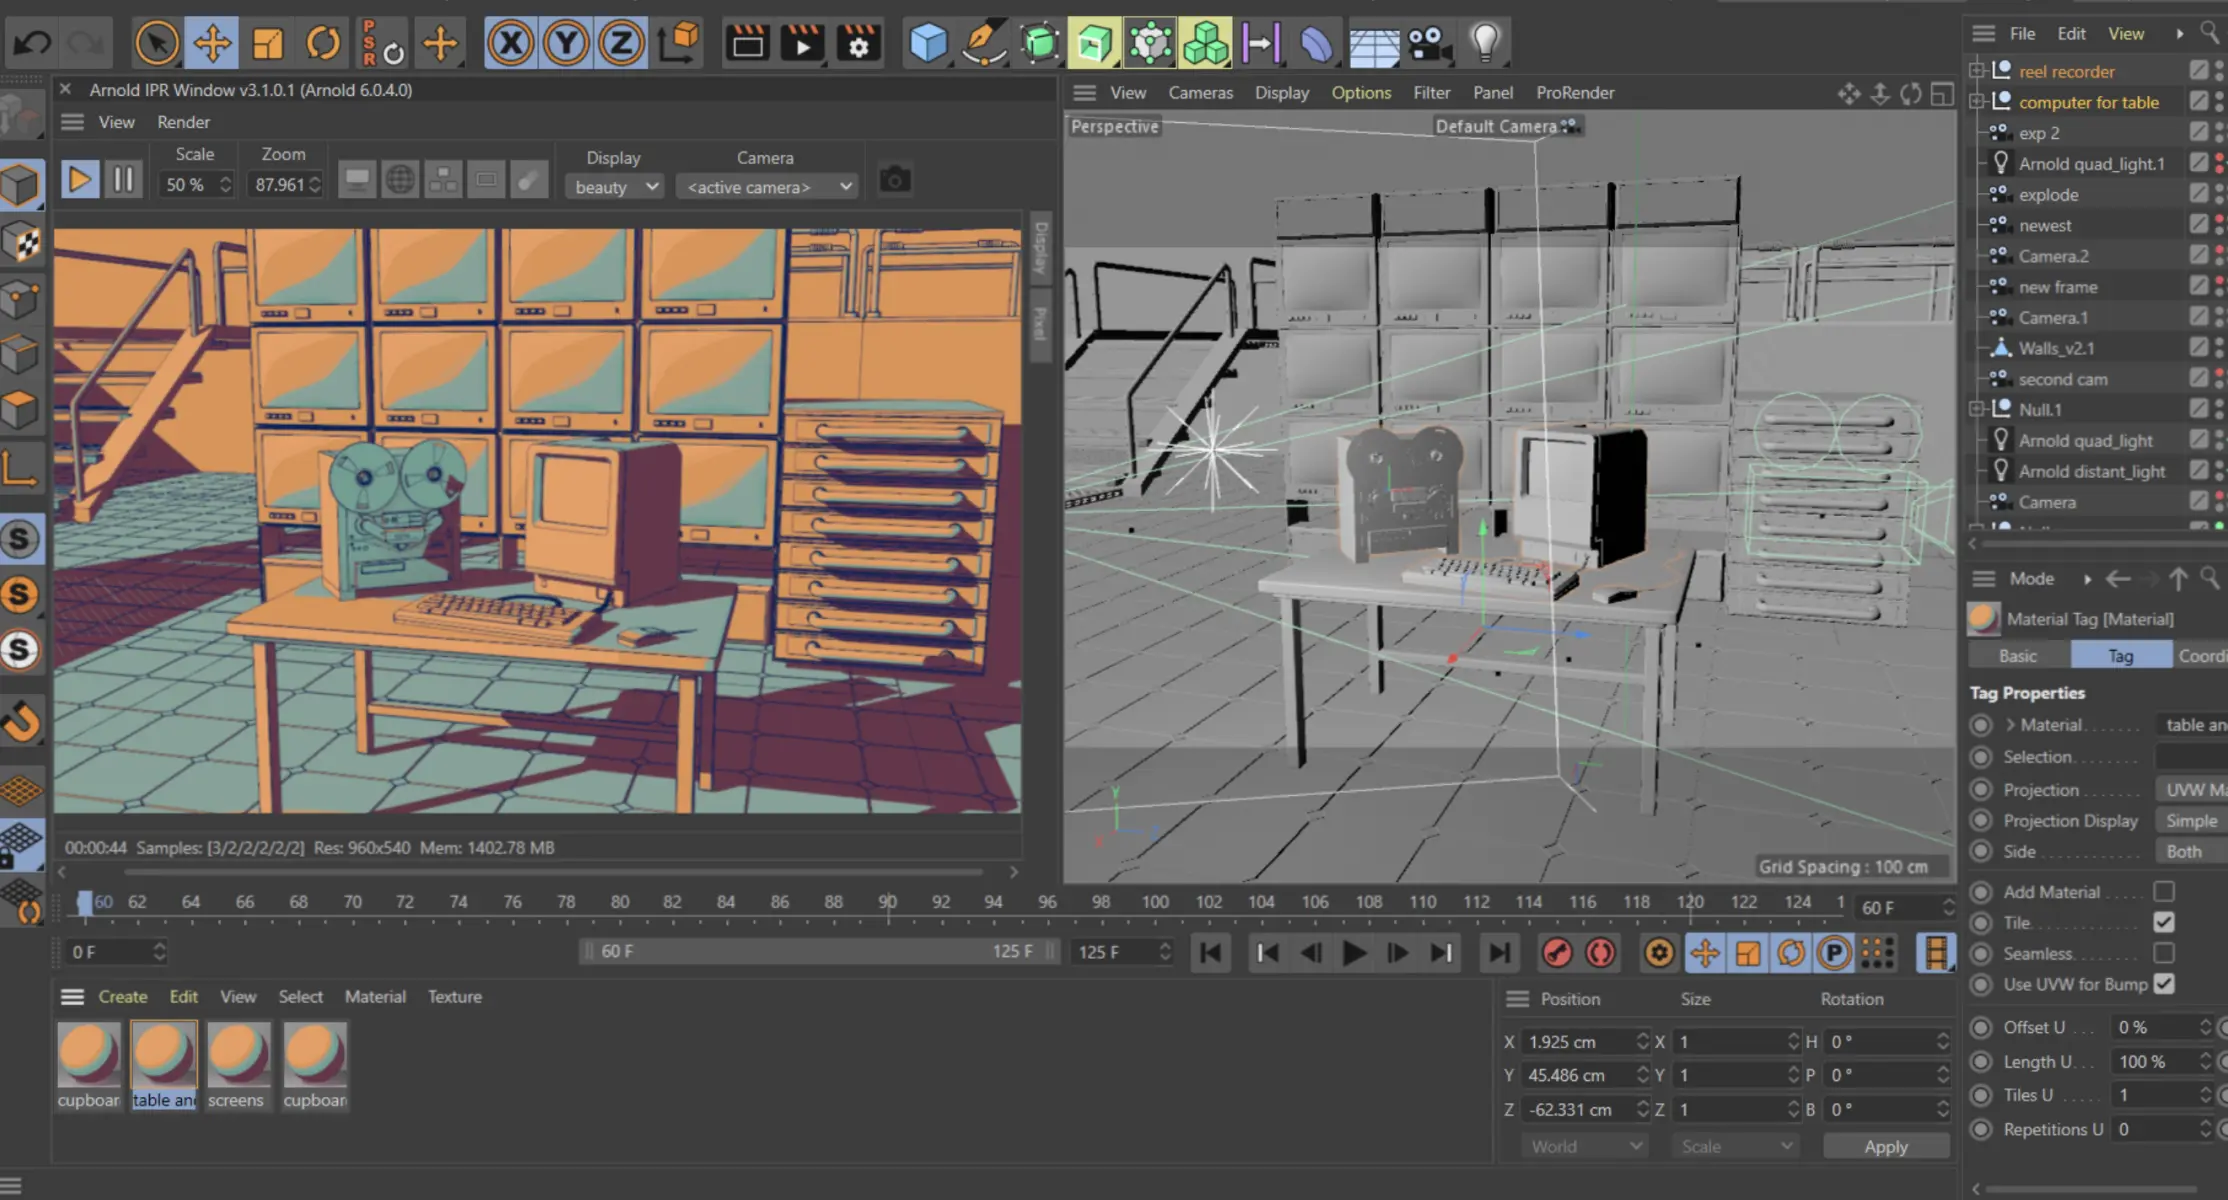Image resolution: width=2228 pixels, height=1200 pixels.
Task: Click the IPR Scale 50% field
Action: 196,185
